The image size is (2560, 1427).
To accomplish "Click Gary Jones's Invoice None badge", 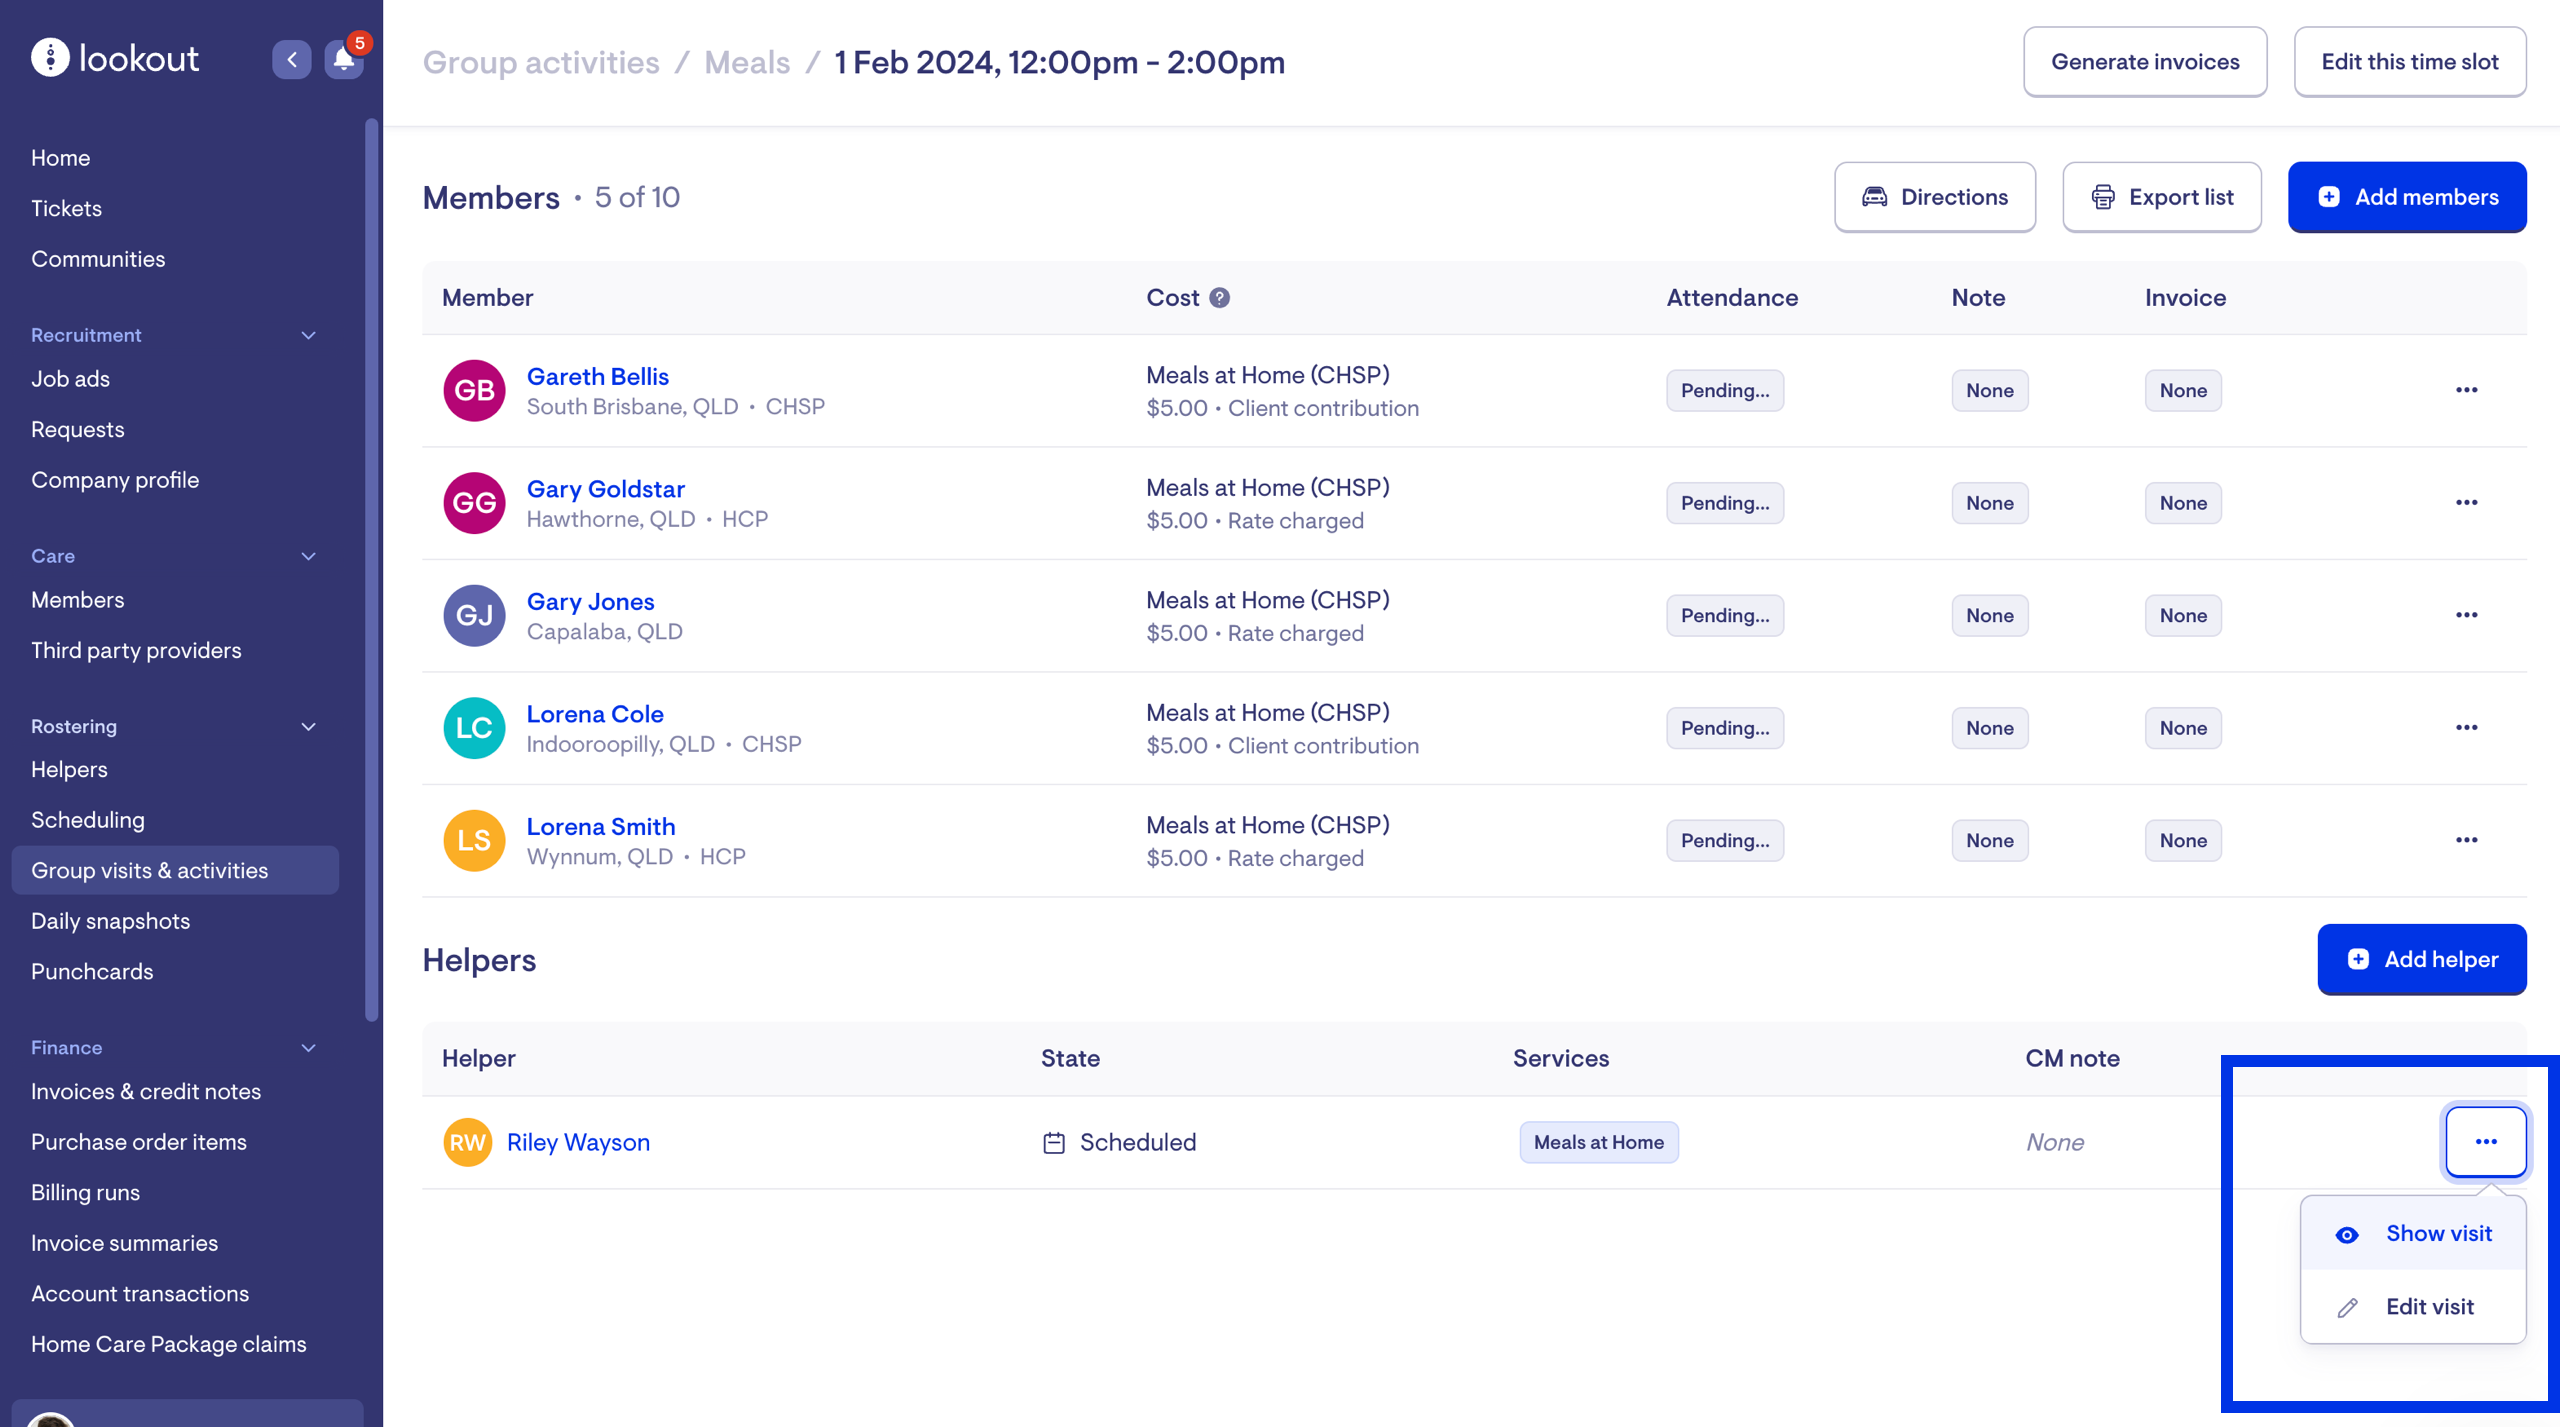I will coord(2182,615).
